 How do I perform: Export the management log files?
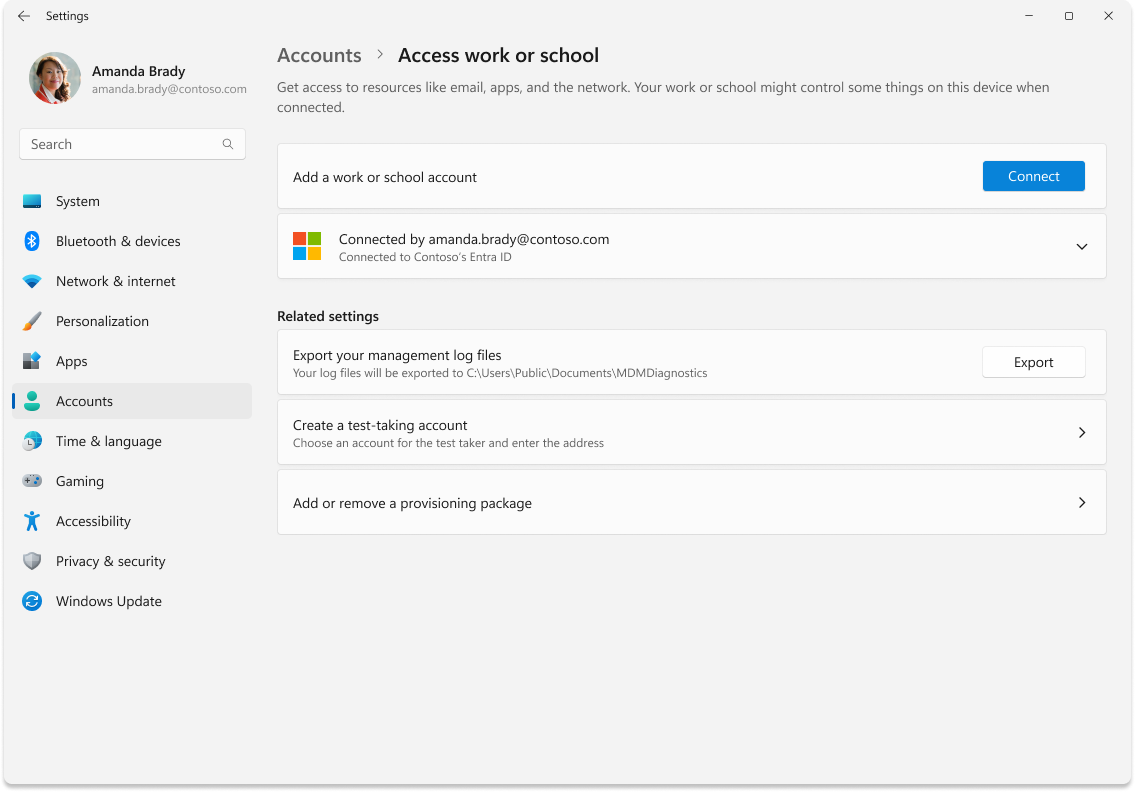pos(1033,362)
